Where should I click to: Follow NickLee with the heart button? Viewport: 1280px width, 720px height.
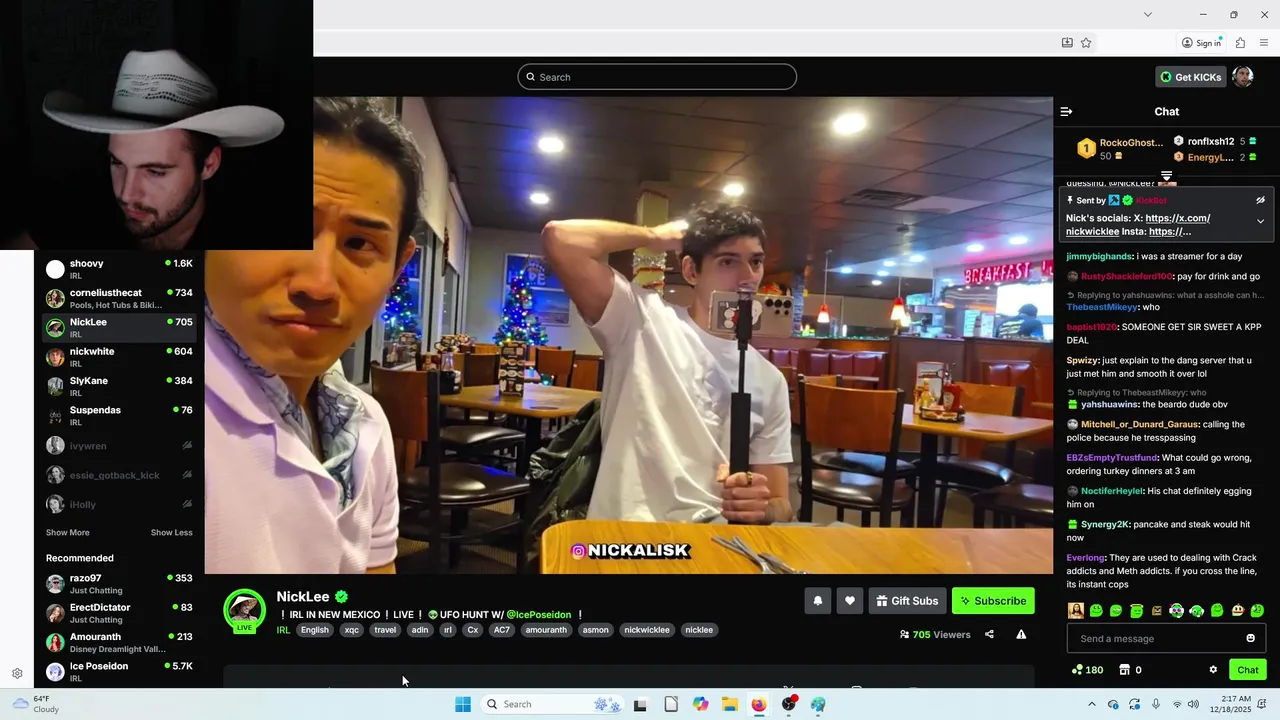tap(850, 601)
